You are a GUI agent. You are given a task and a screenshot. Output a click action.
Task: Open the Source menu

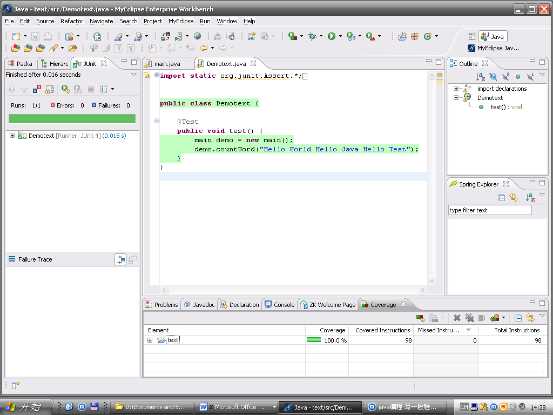point(45,21)
